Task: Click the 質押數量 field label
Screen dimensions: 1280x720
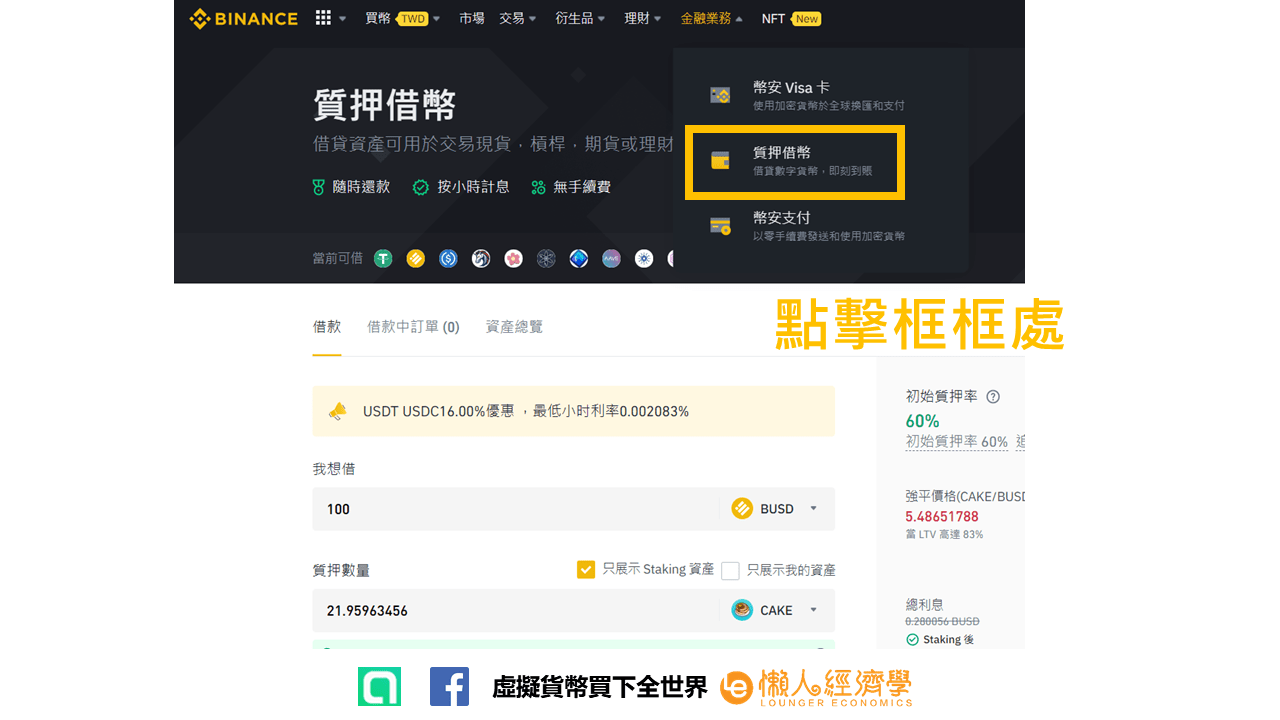Action: [x=341, y=571]
